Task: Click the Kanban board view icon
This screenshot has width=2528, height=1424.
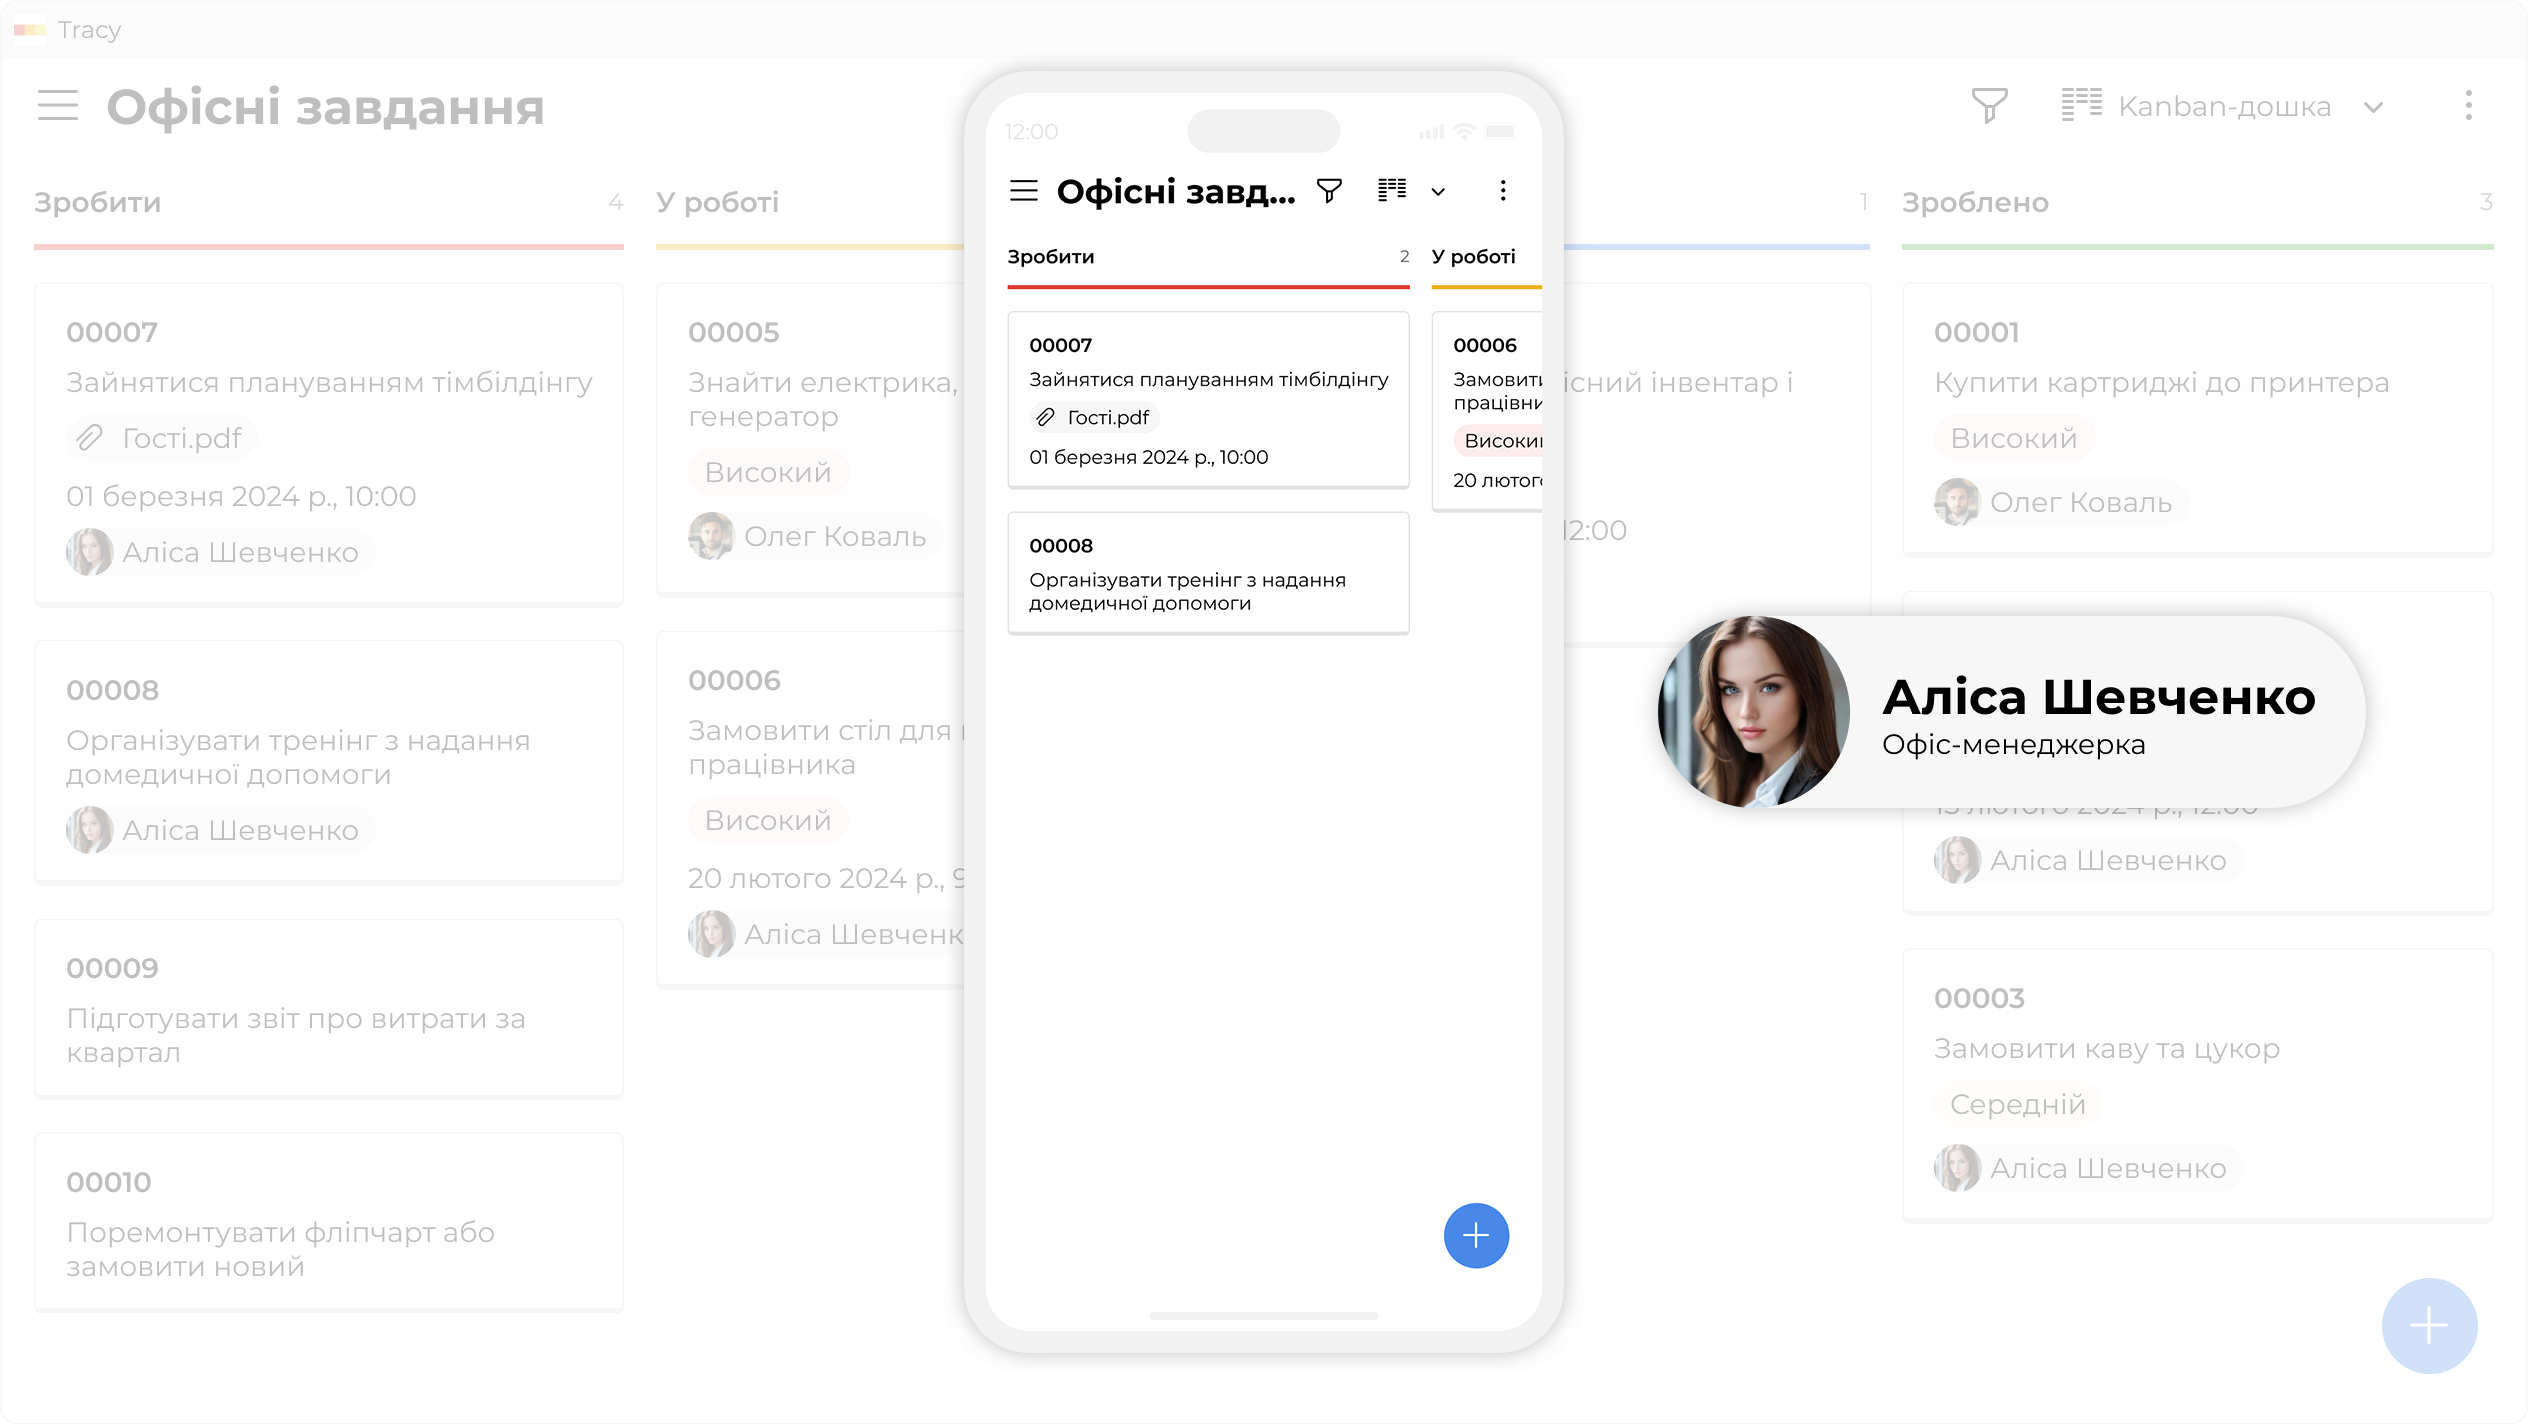Action: tap(2081, 105)
